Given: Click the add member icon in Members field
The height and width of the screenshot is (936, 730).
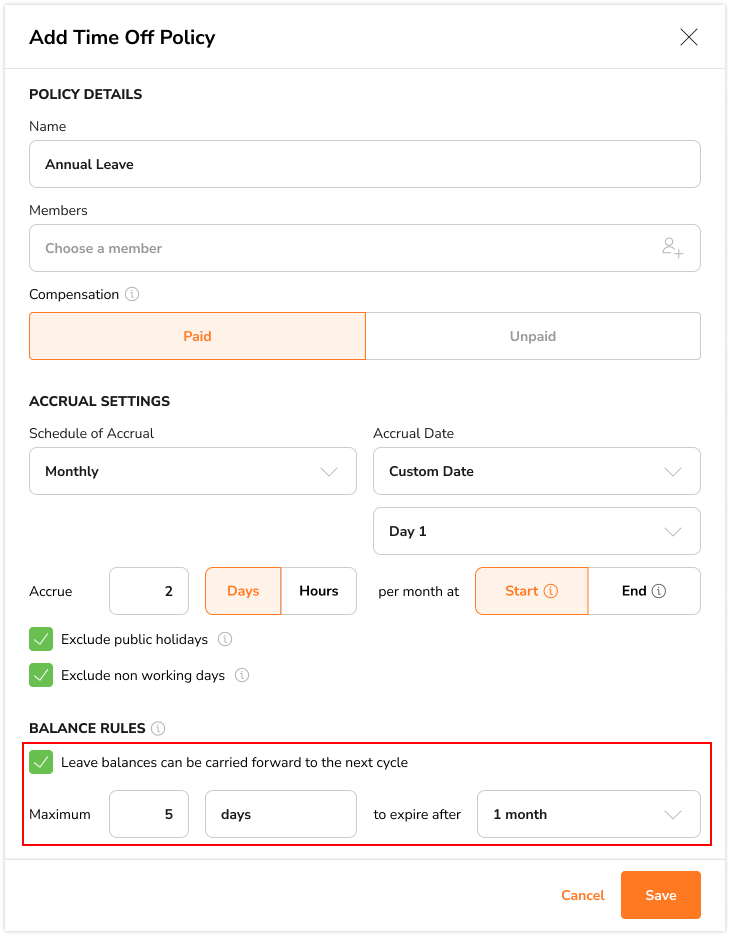Looking at the screenshot, I should click(x=673, y=248).
